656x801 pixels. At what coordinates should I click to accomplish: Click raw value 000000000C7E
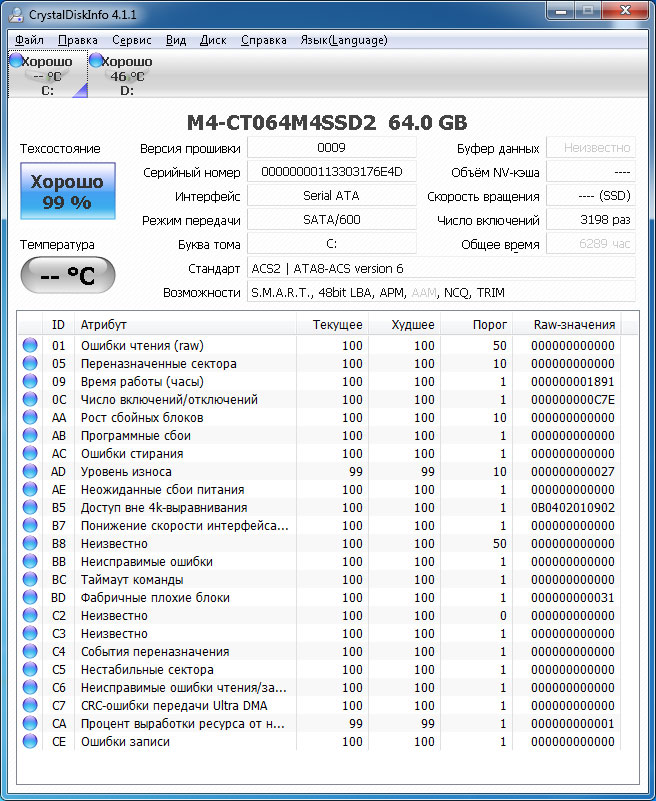572,399
